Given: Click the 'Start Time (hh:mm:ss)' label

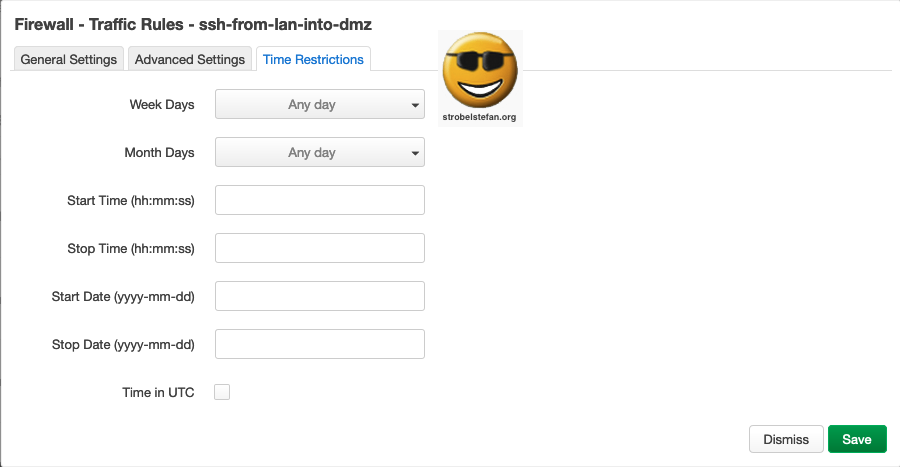Looking at the screenshot, I should [131, 200].
